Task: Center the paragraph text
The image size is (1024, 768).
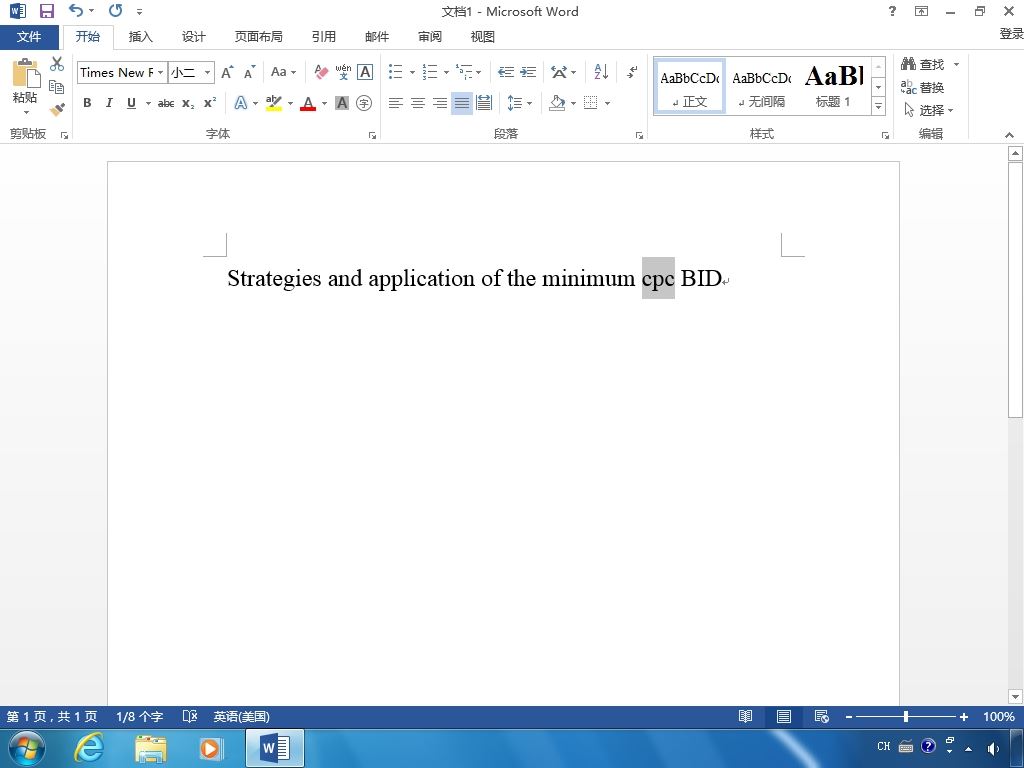Action: pos(417,103)
